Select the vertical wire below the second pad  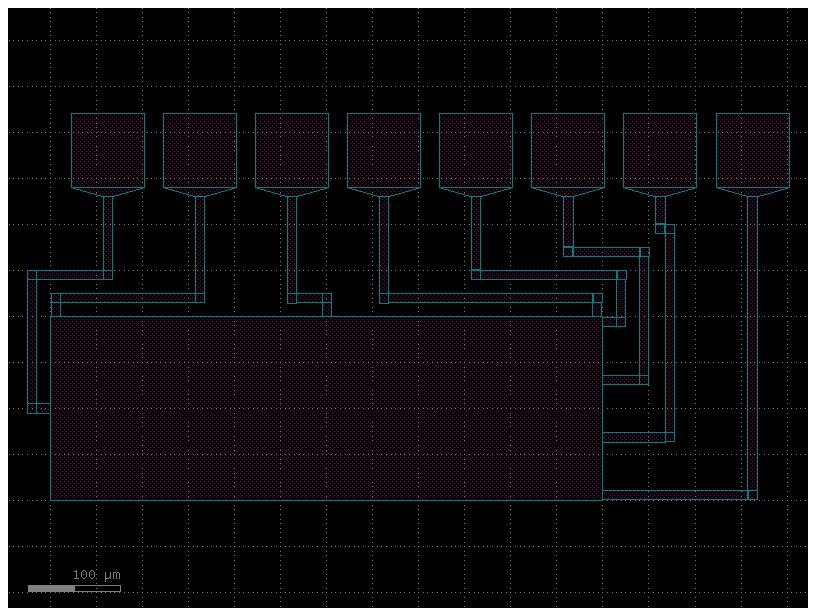pos(200,245)
